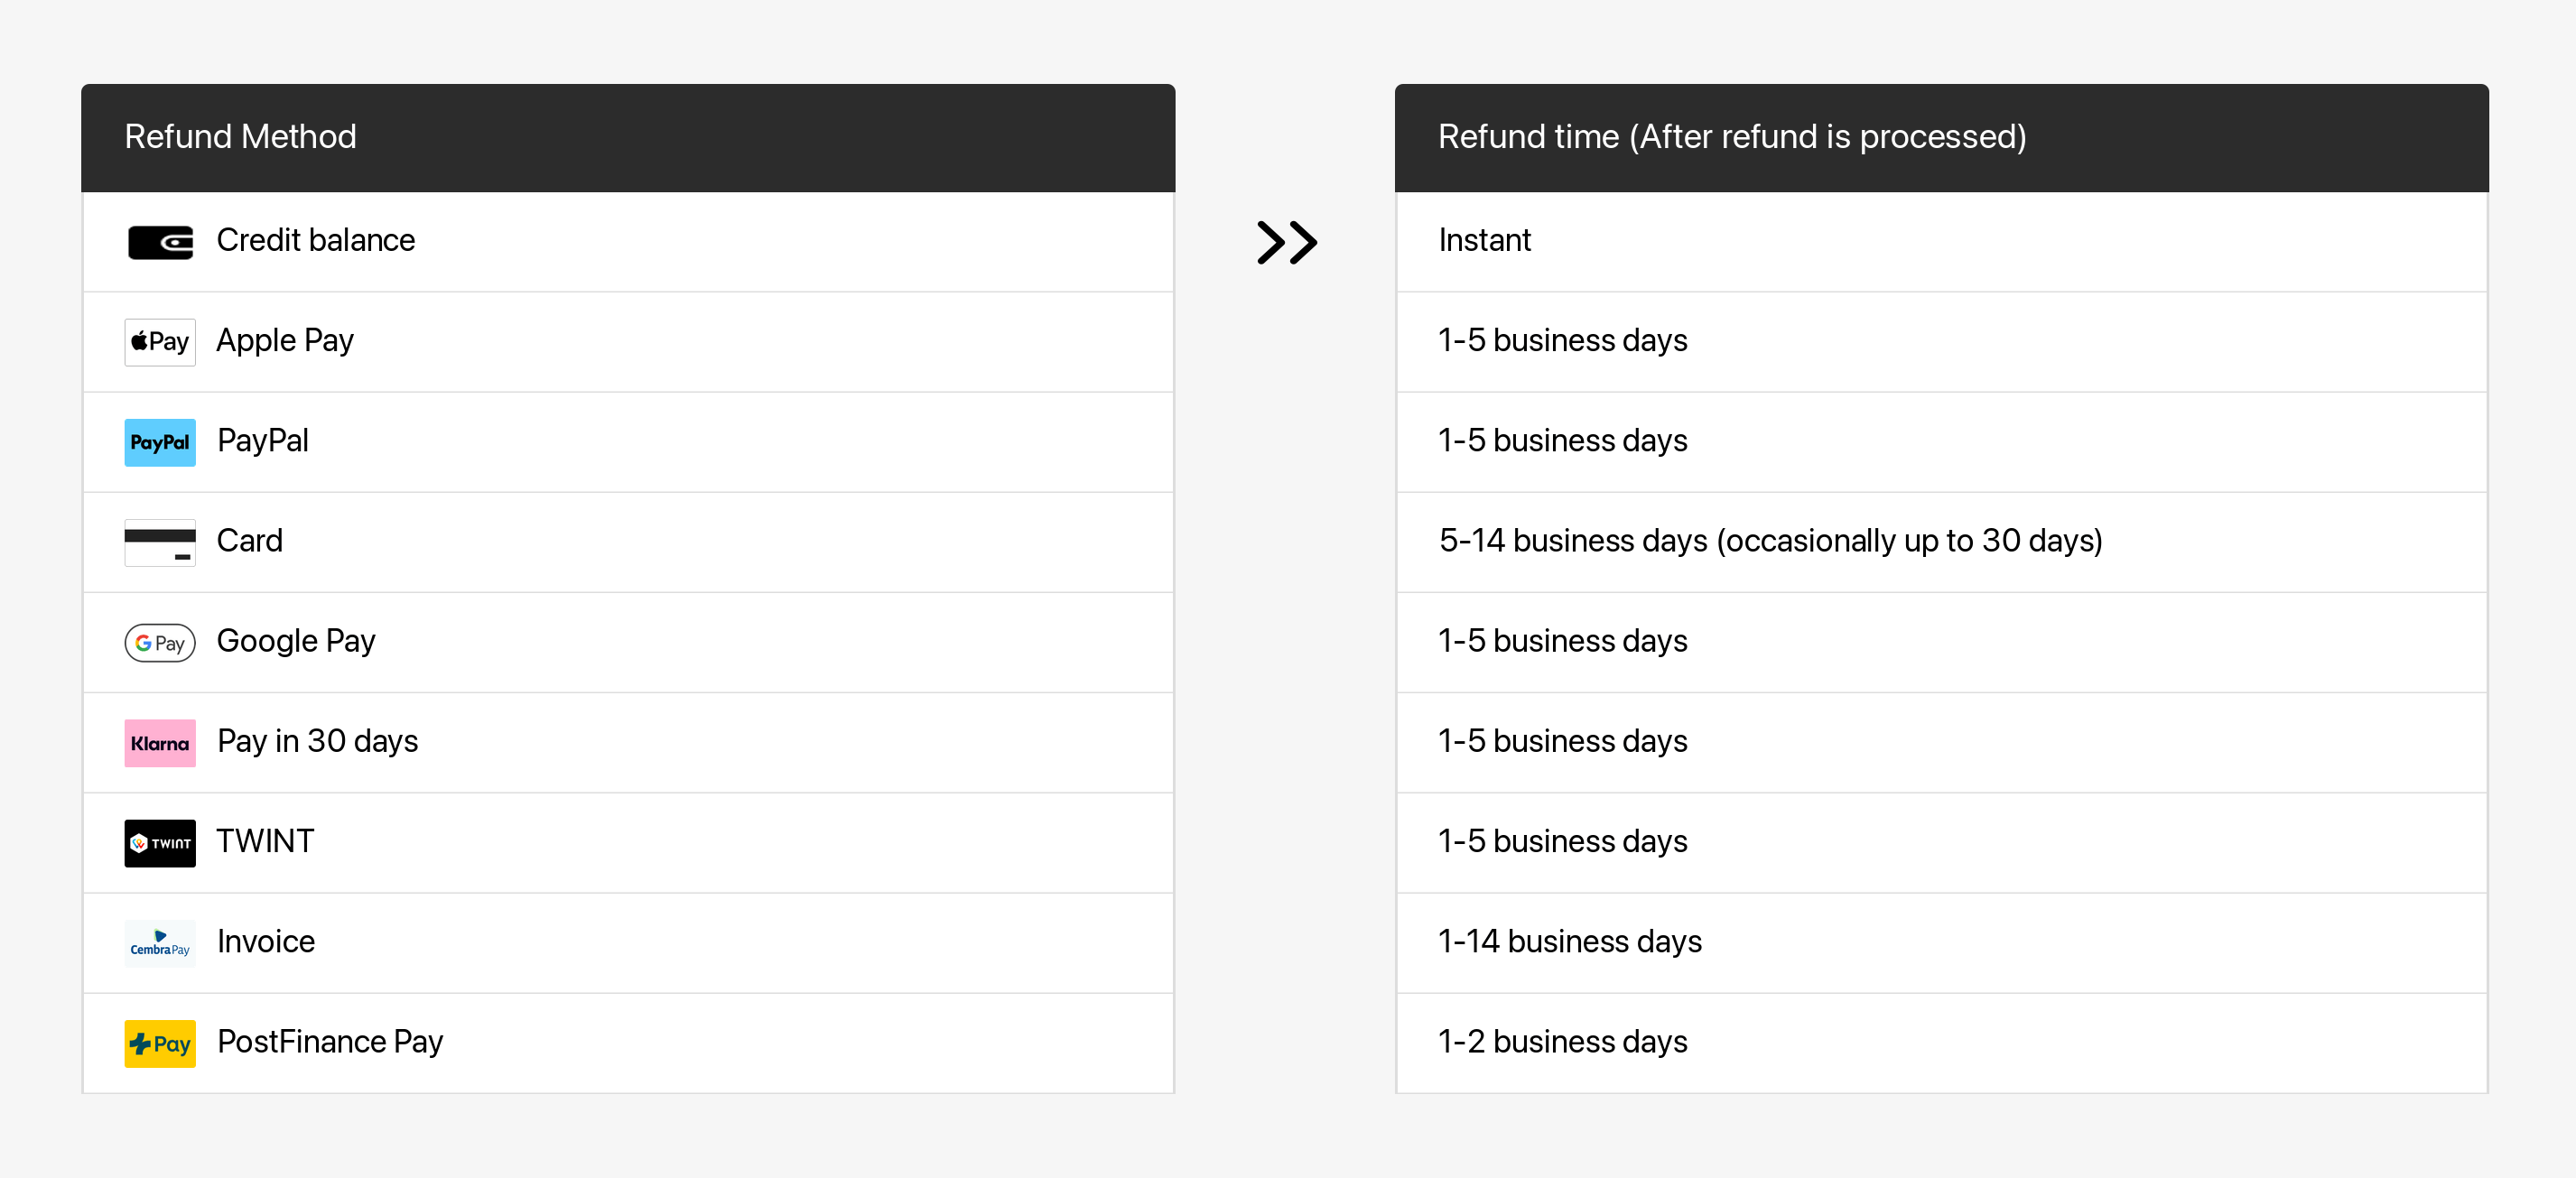
Task: Click the pink Klarna logo icon
Action: click(160, 743)
